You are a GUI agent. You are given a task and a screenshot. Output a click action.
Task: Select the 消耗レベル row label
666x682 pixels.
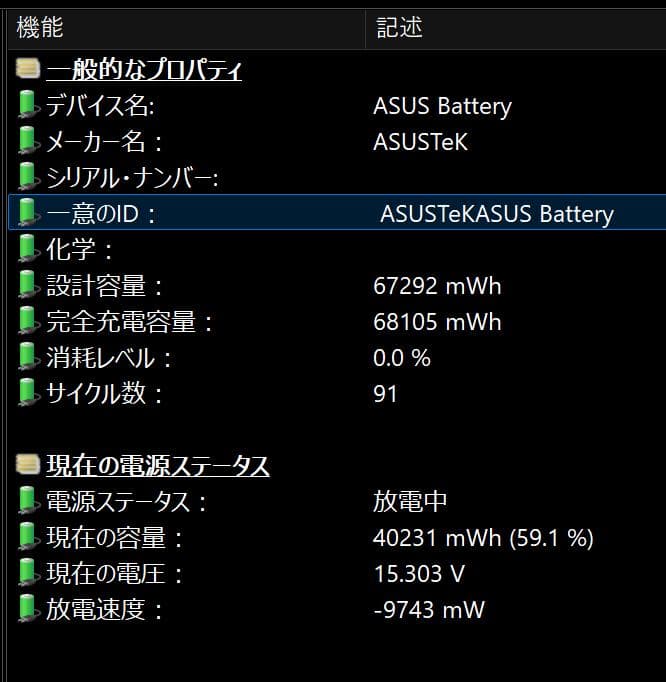109,358
